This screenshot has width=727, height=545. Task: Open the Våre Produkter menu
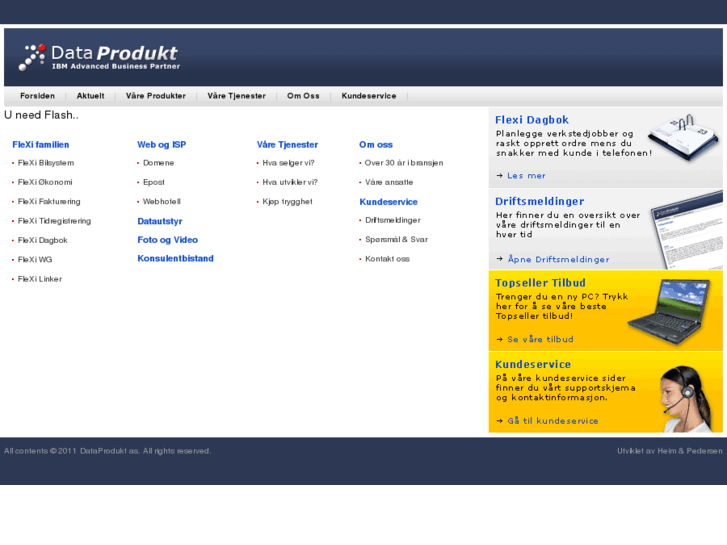click(x=156, y=96)
